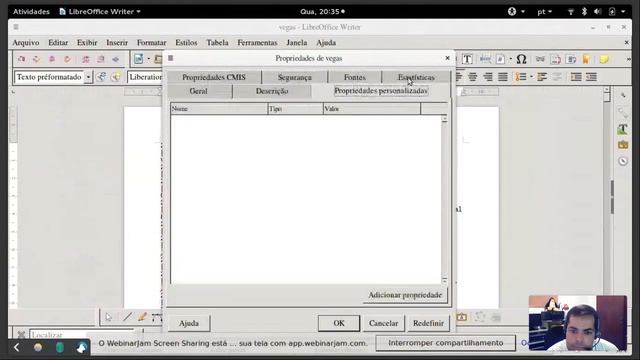Screen dimensions: 640x360
Task: Toggle the bulleted list icon
Action: 521,77
